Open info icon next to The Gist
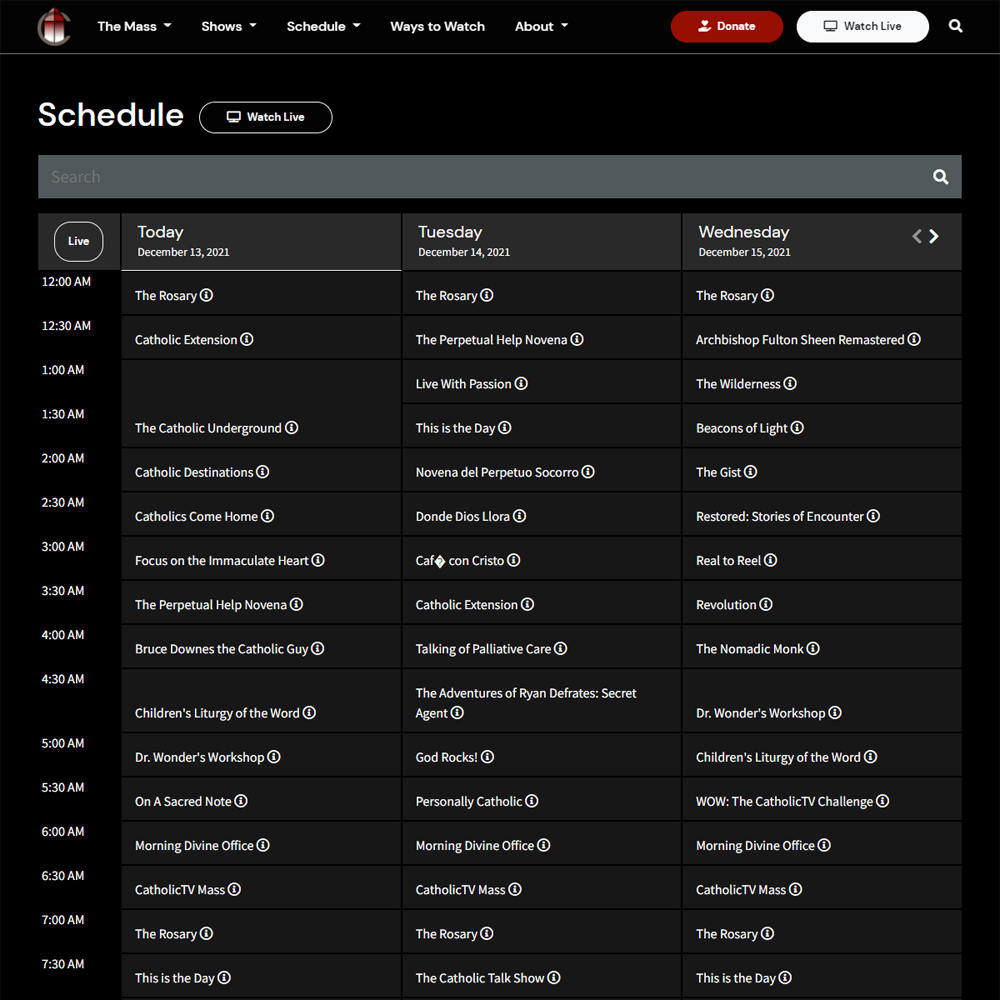The image size is (1000, 1000). [x=751, y=471]
